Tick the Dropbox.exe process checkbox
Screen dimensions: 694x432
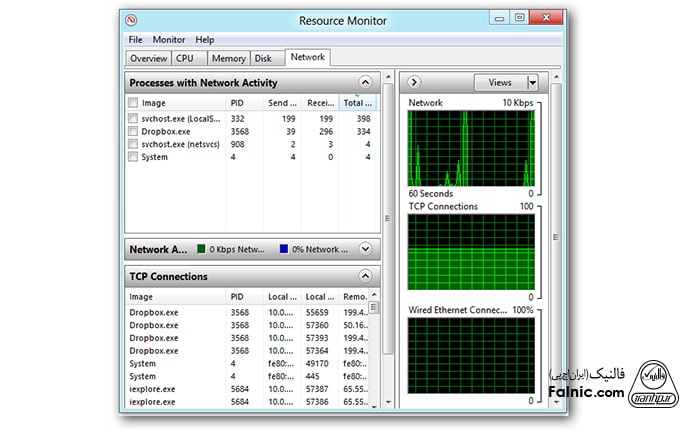(x=133, y=131)
